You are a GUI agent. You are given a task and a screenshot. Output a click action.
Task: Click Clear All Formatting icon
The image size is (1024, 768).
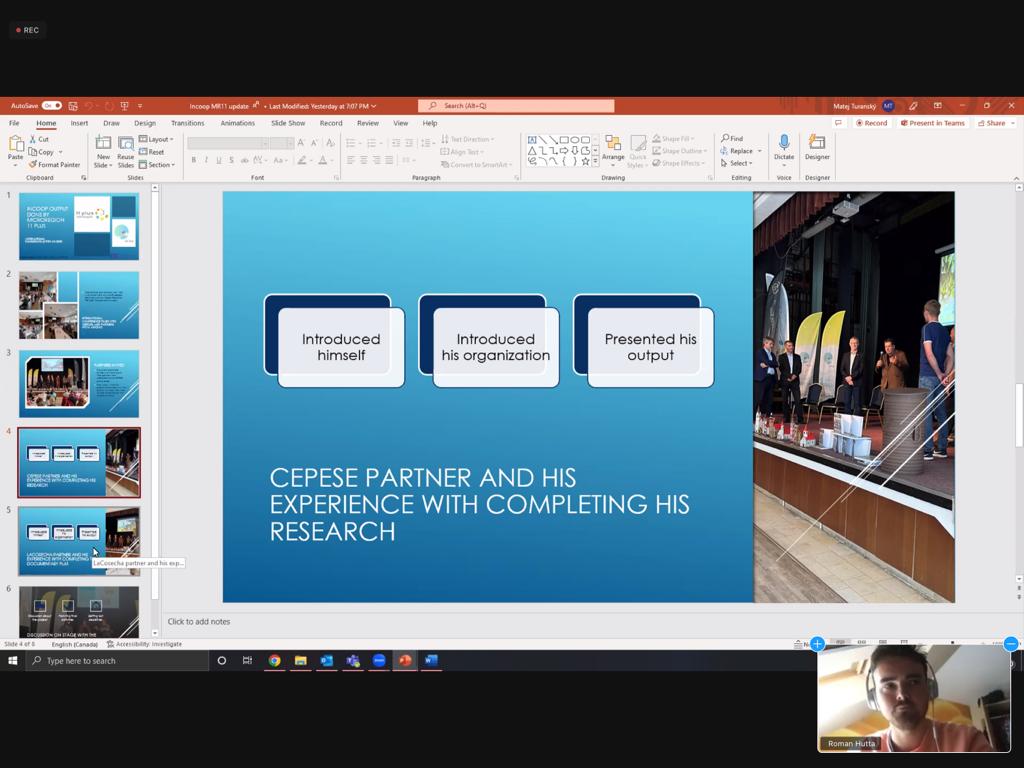coord(330,142)
